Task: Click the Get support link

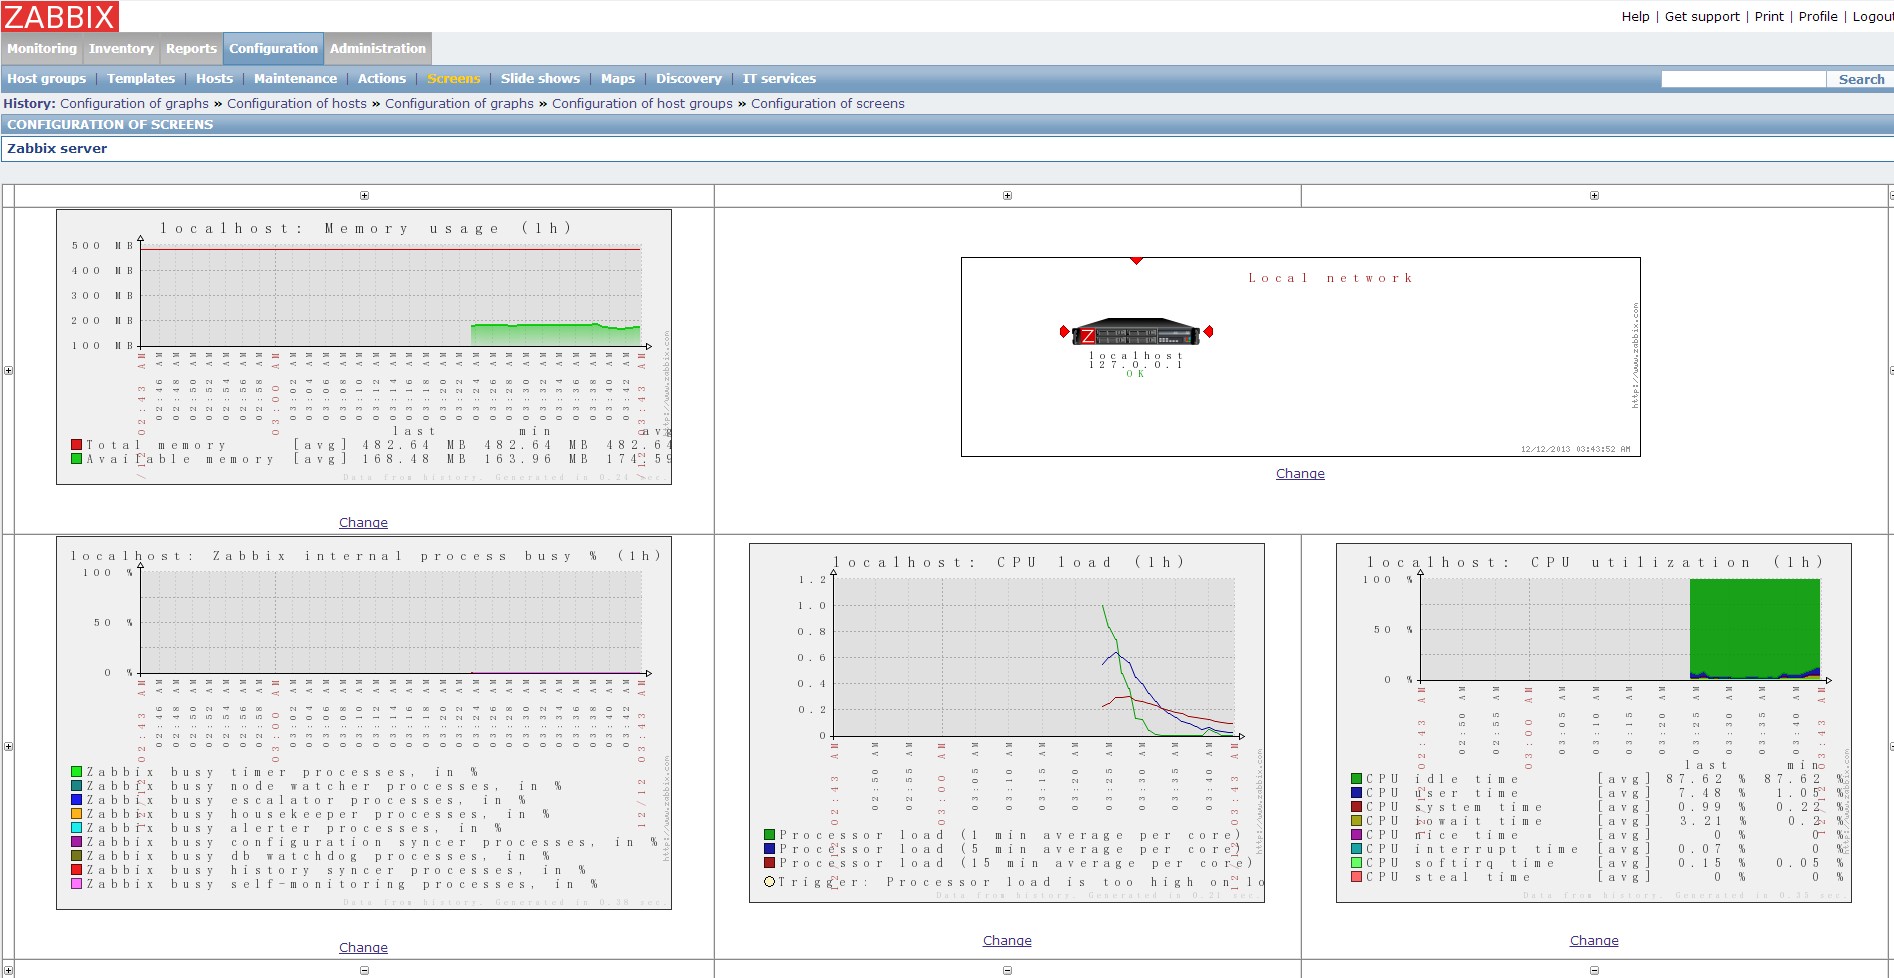Action: 1702,17
